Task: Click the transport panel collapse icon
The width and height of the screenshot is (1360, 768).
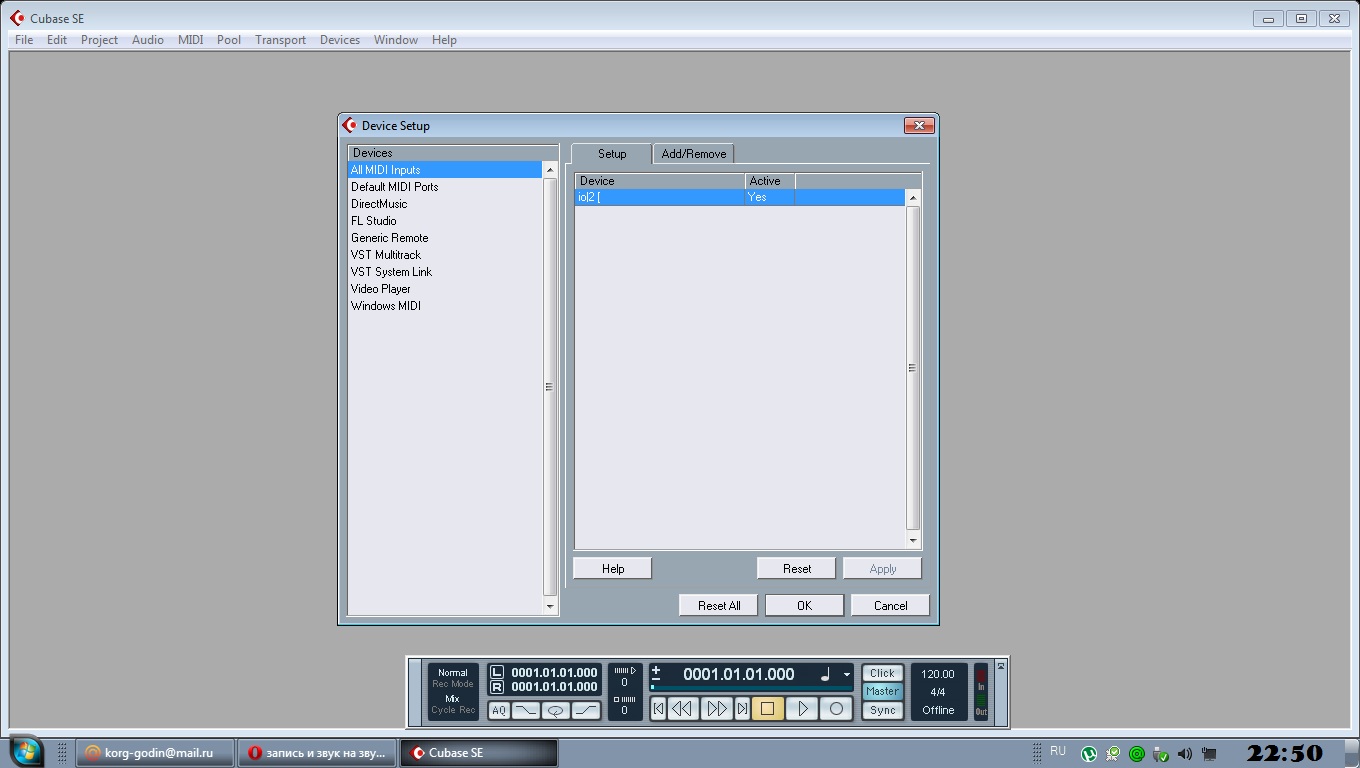Action: [x=1000, y=666]
